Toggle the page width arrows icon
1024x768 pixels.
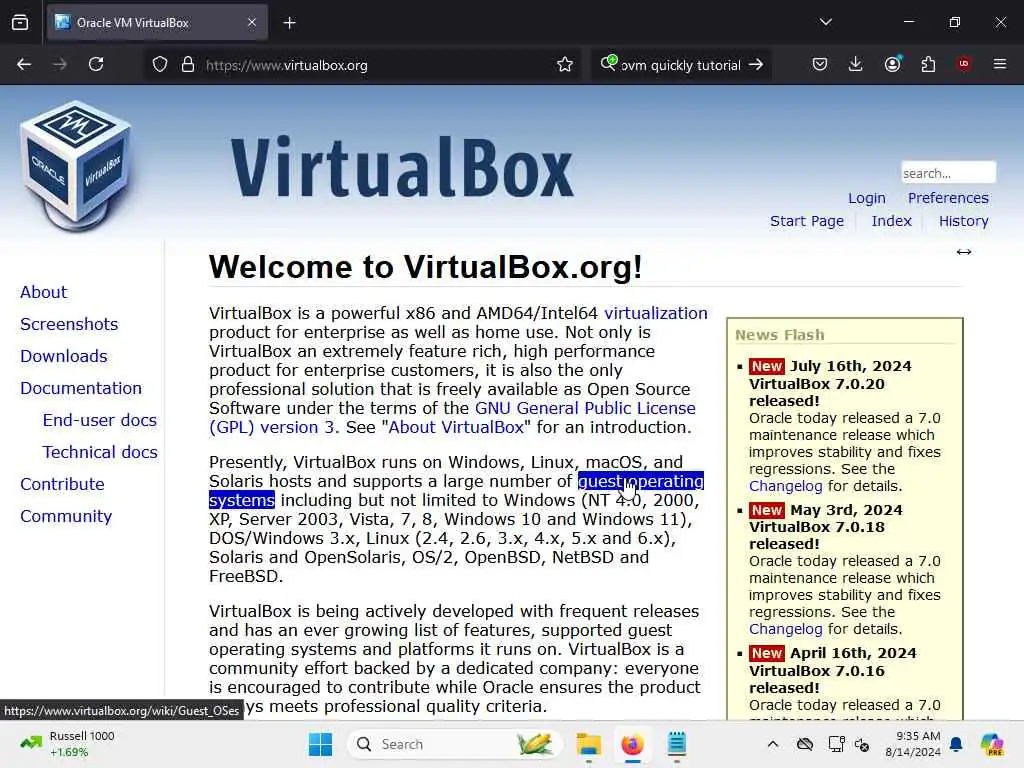(x=964, y=252)
